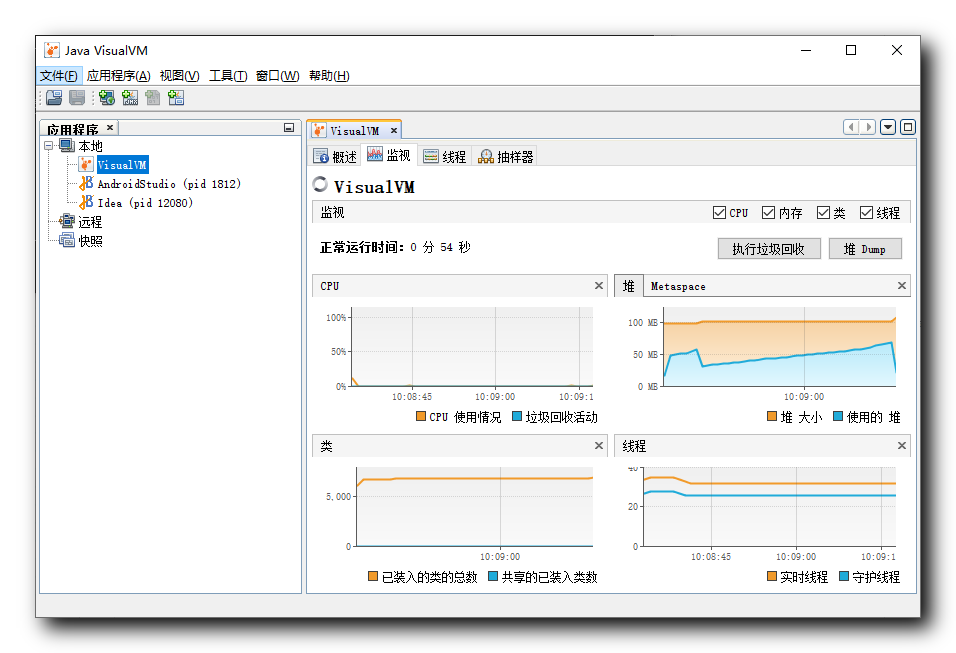Image resolution: width=956 pixels, height=653 pixels.
Task: Close the 应用程序 panel tab
Action: (x=110, y=127)
